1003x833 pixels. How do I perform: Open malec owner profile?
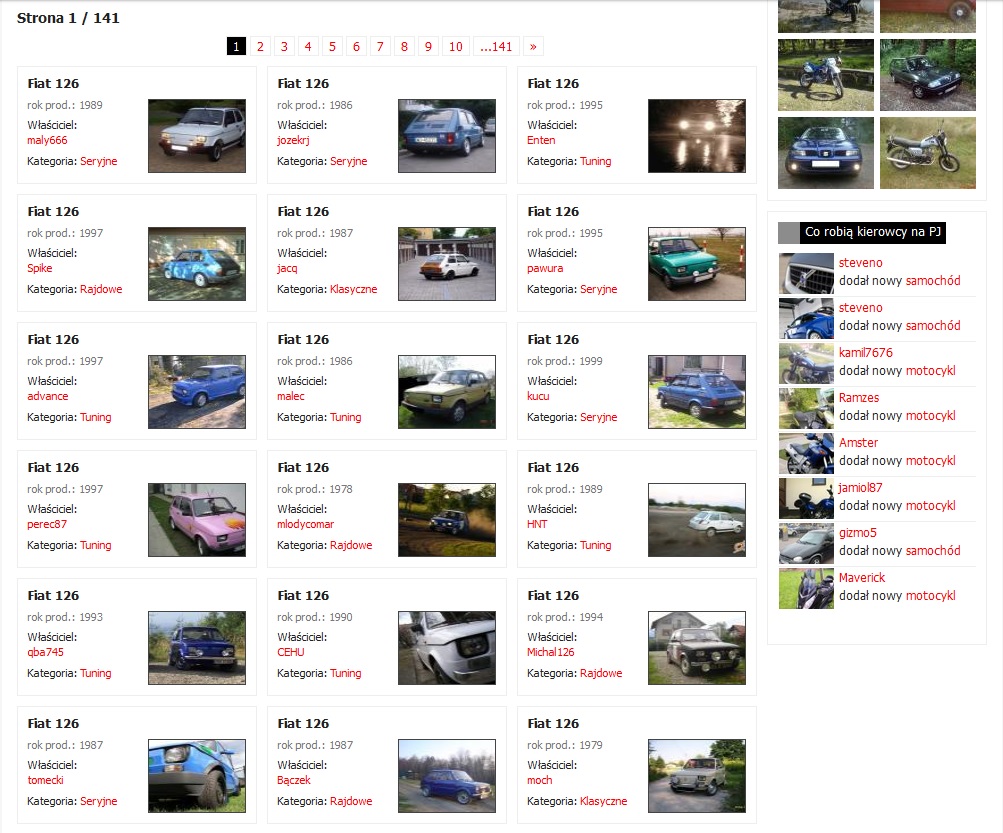(290, 396)
